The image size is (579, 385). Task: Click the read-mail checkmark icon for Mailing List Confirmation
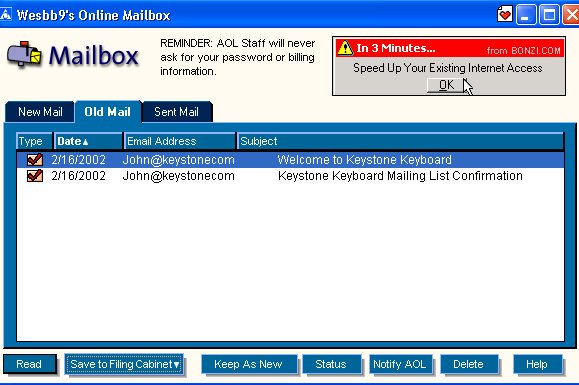click(x=35, y=176)
